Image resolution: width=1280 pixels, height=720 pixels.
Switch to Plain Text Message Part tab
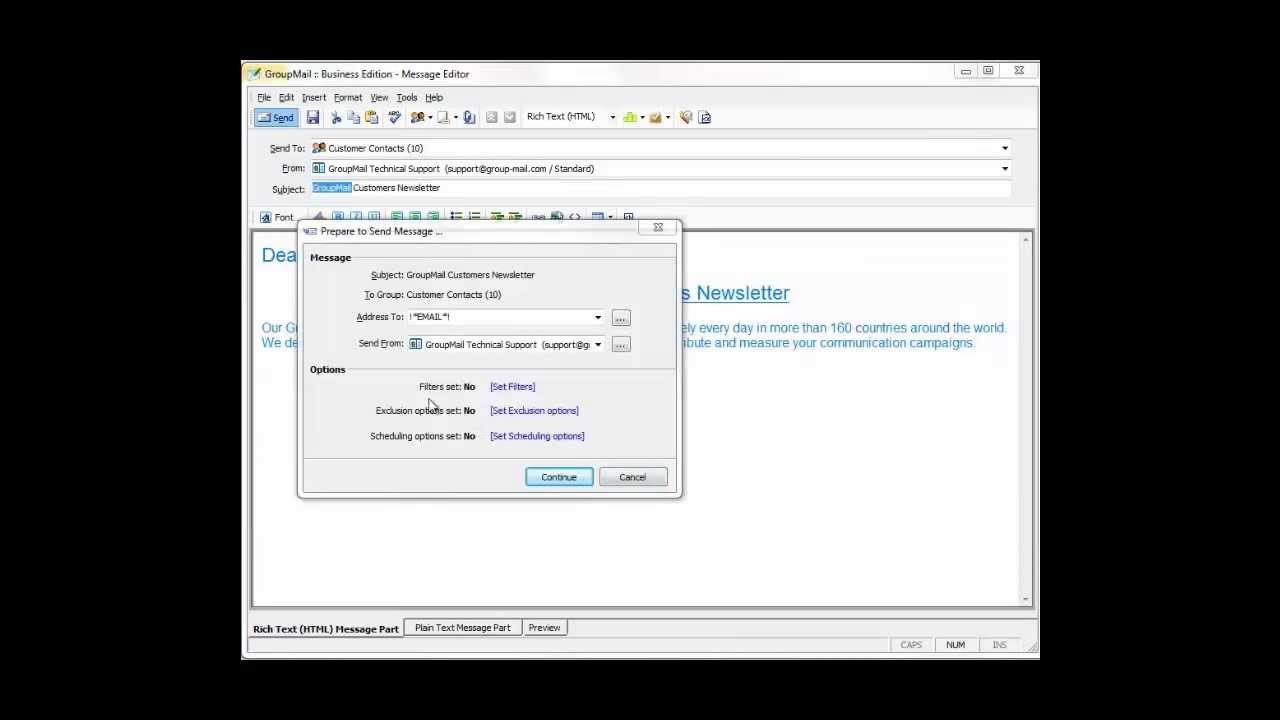click(x=462, y=628)
